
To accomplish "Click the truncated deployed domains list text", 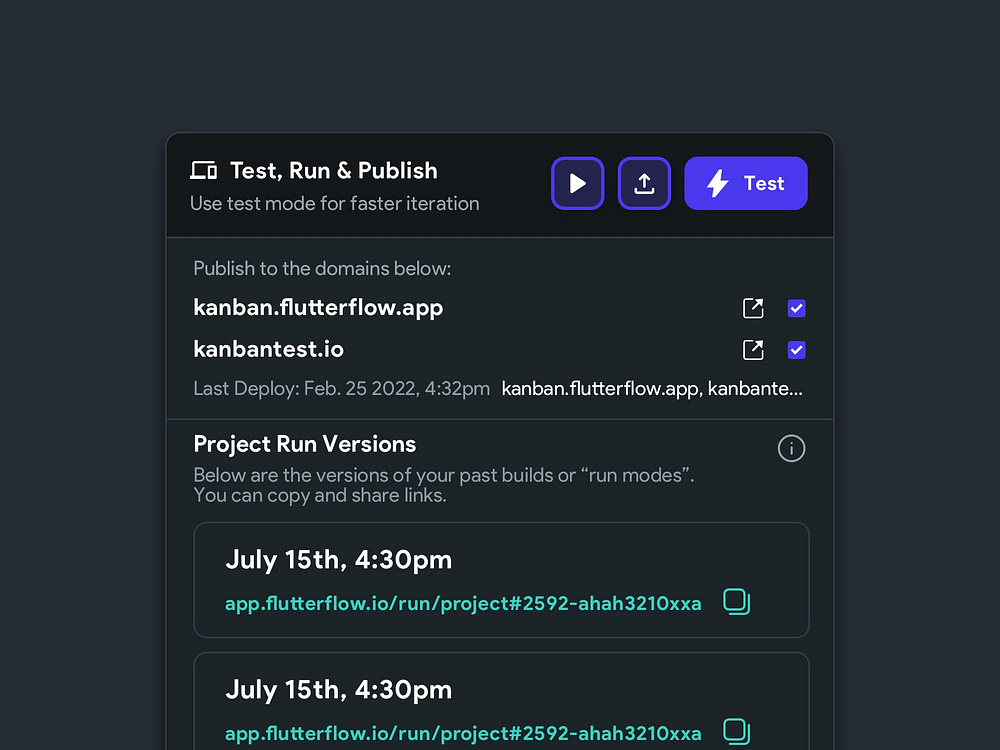I will 652,388.
